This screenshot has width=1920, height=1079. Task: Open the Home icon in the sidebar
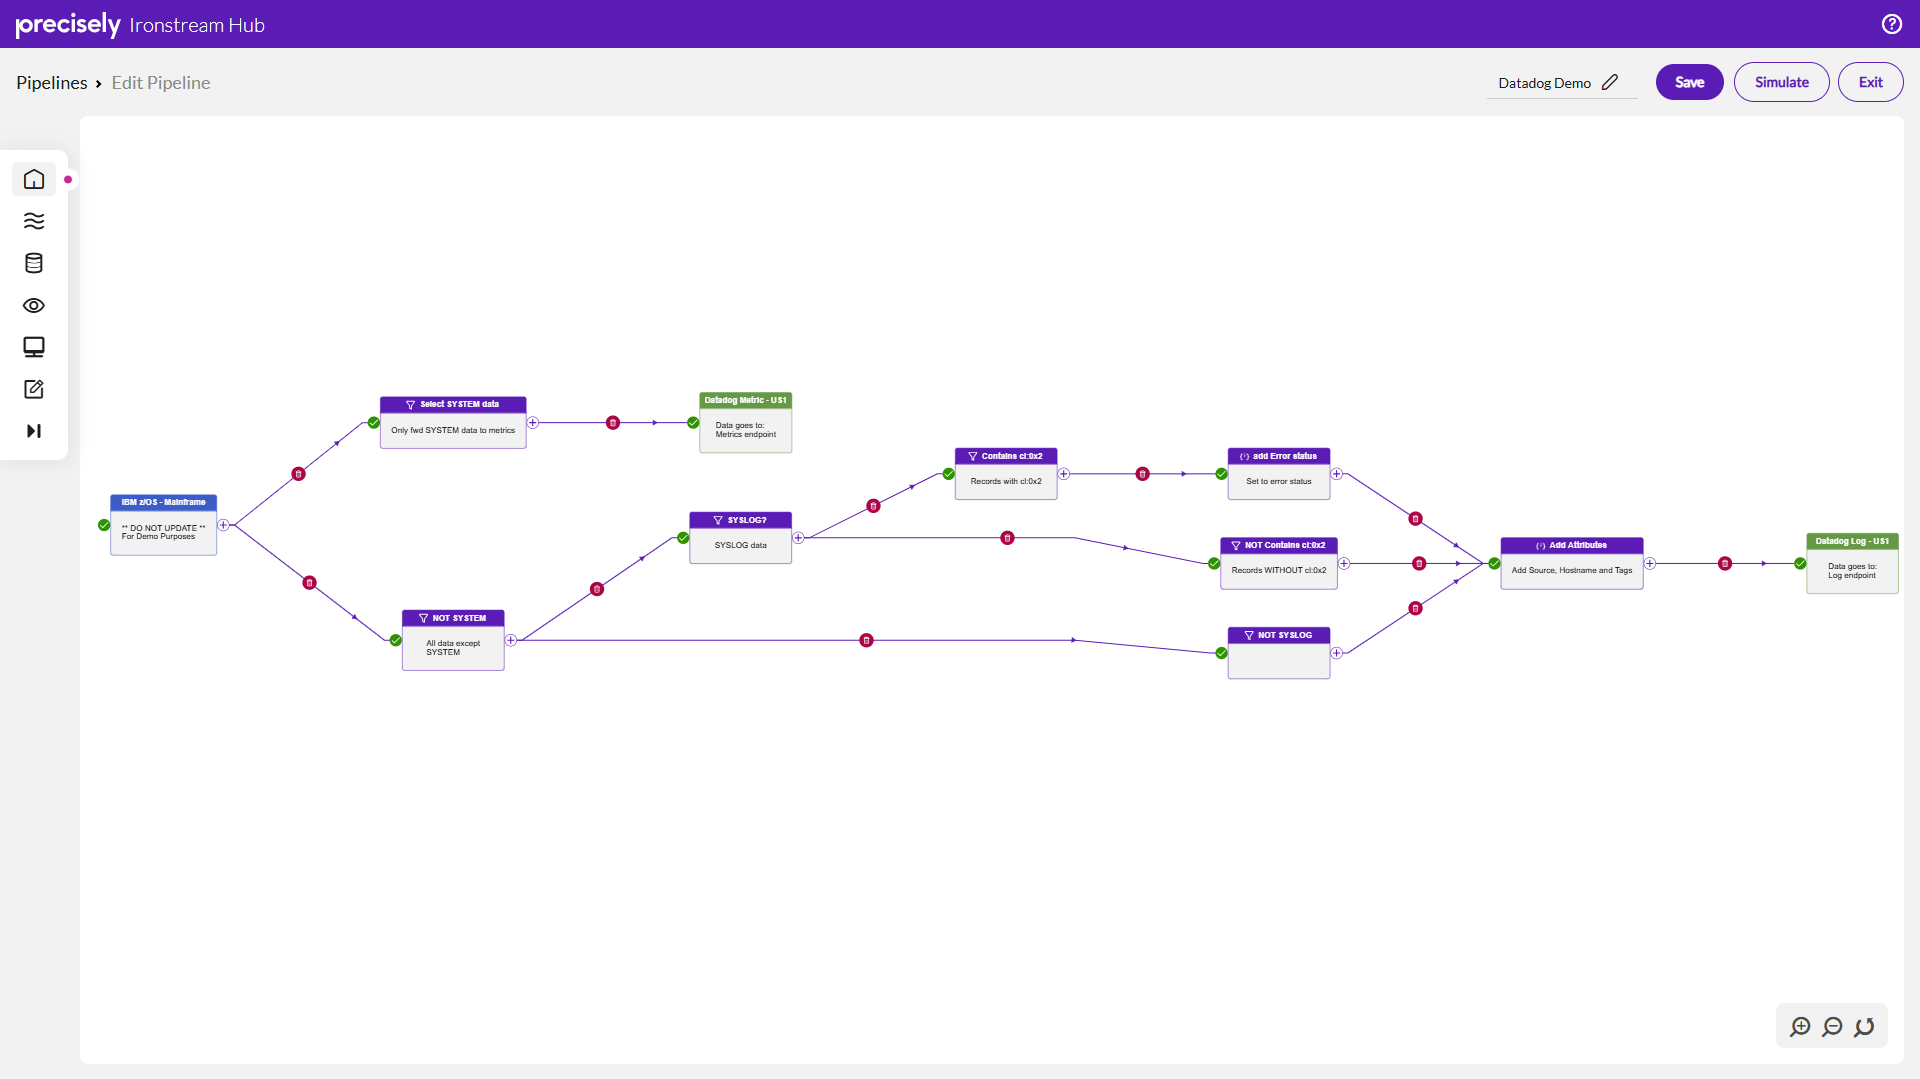[34, 179]
